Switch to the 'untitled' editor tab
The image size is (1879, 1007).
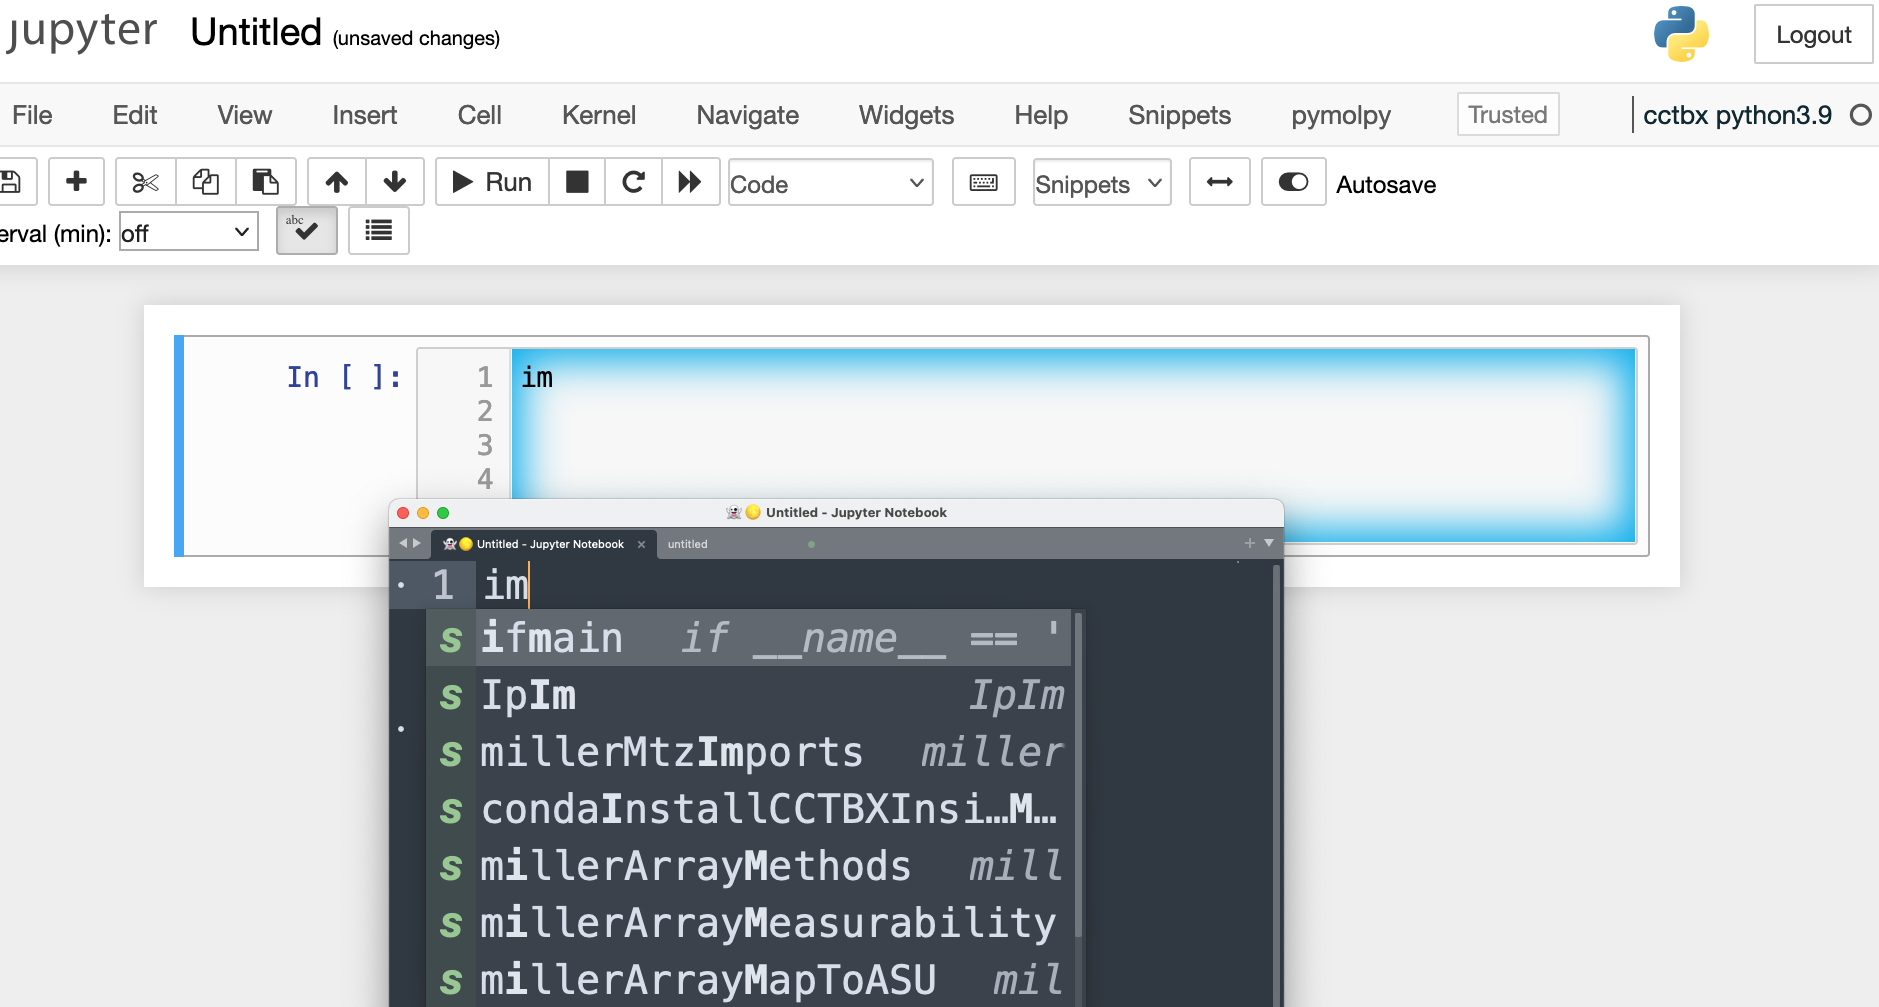click(x=687, y=544)
